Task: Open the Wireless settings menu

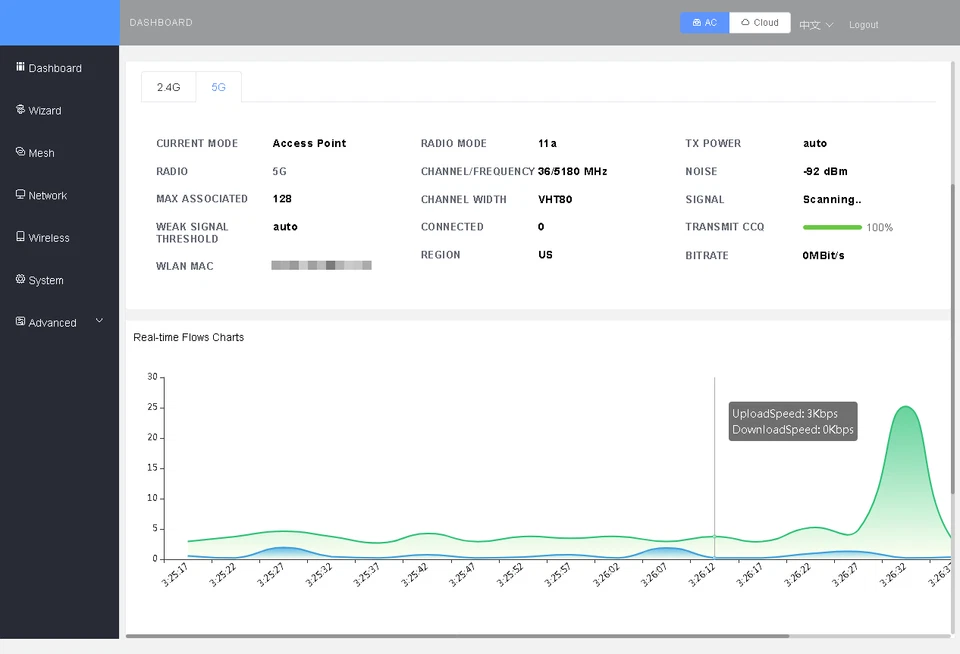Action: 49,238
